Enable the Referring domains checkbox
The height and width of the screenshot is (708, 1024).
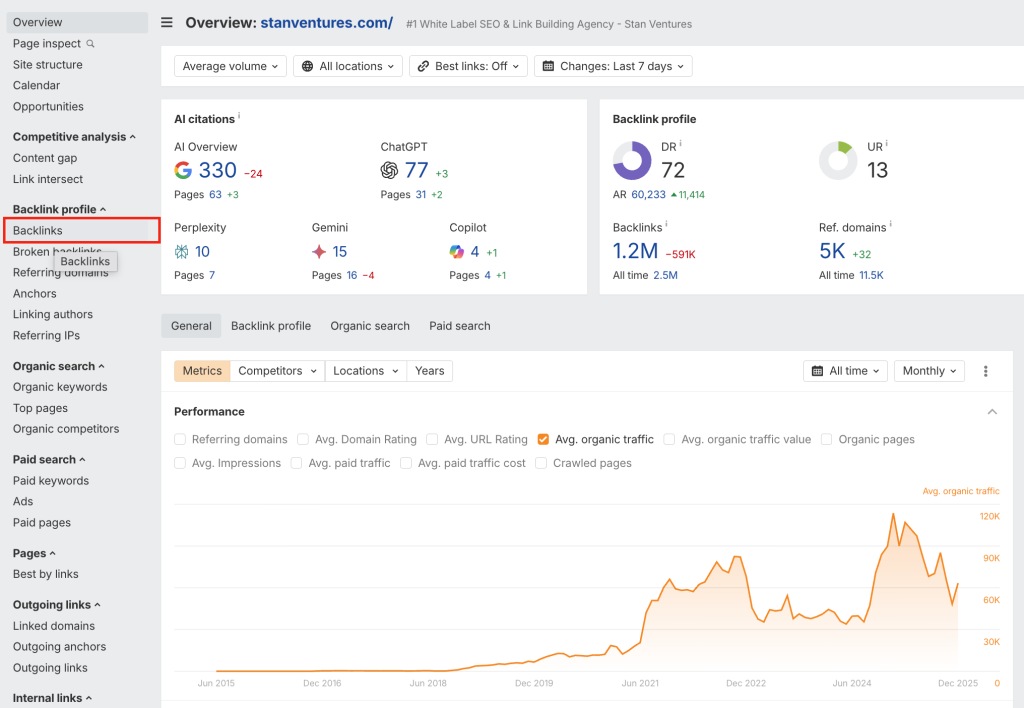(x=181, y=439)
